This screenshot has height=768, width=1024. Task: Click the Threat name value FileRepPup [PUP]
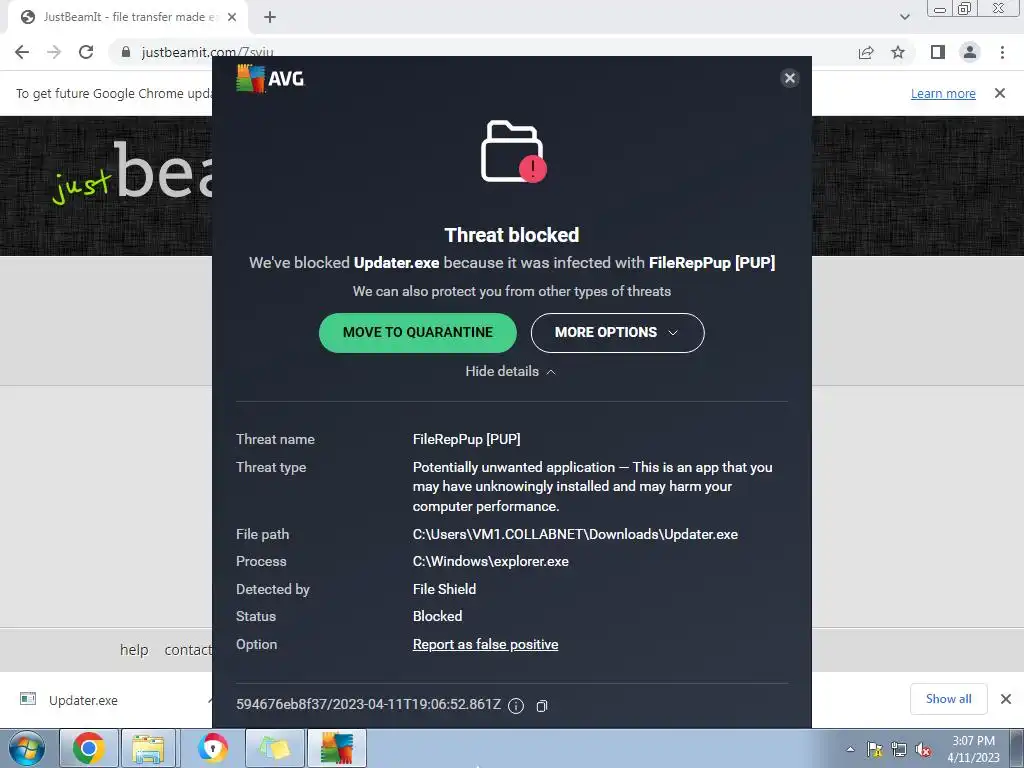(466, 440)
